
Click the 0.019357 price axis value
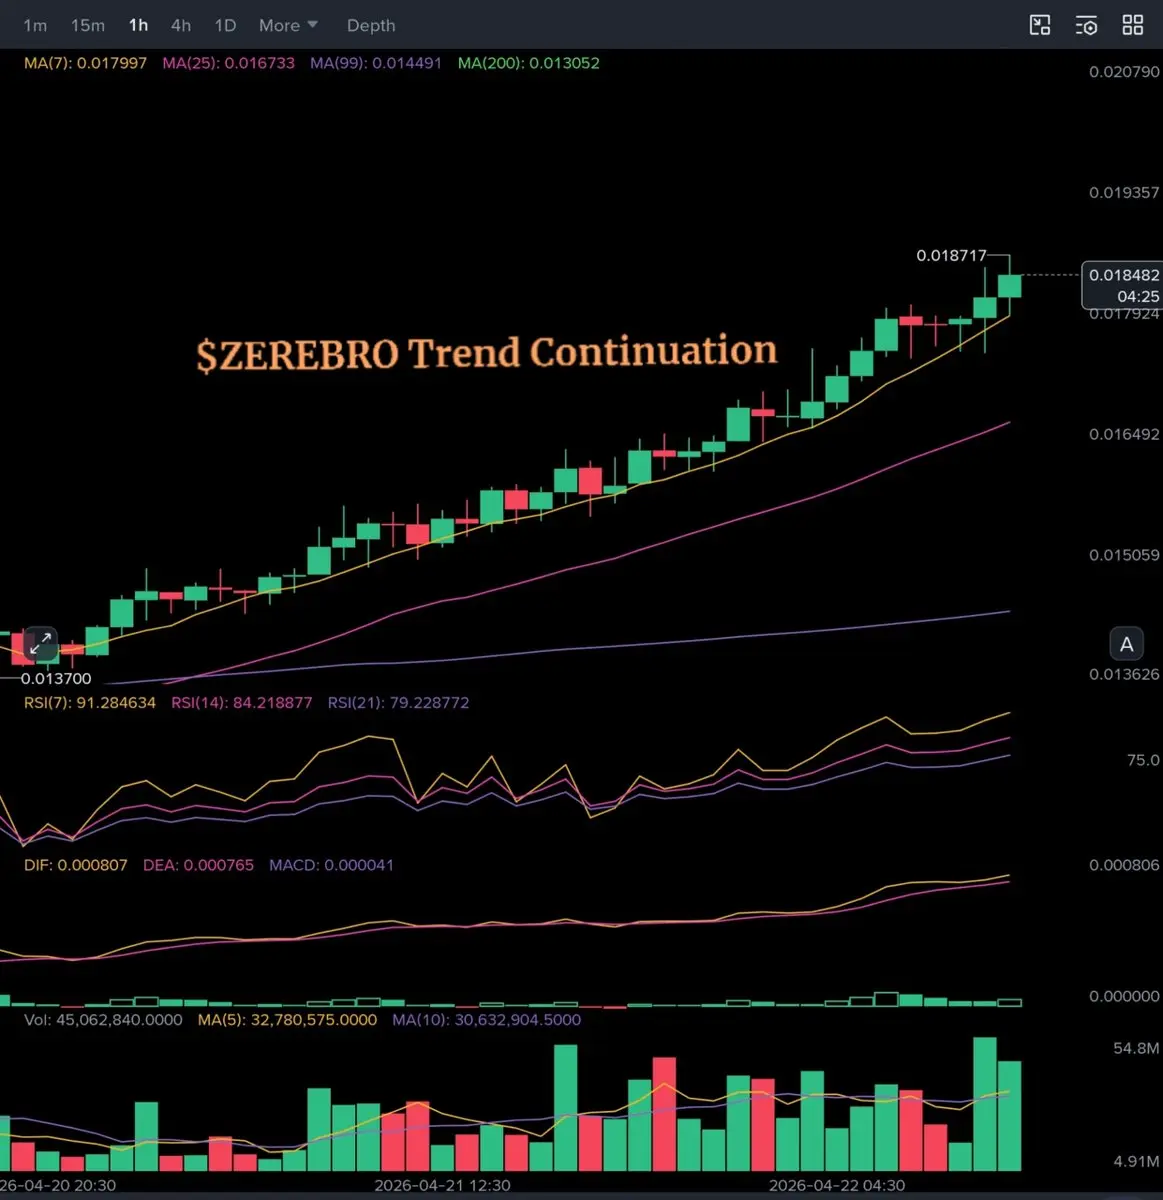coord(1124,192)
